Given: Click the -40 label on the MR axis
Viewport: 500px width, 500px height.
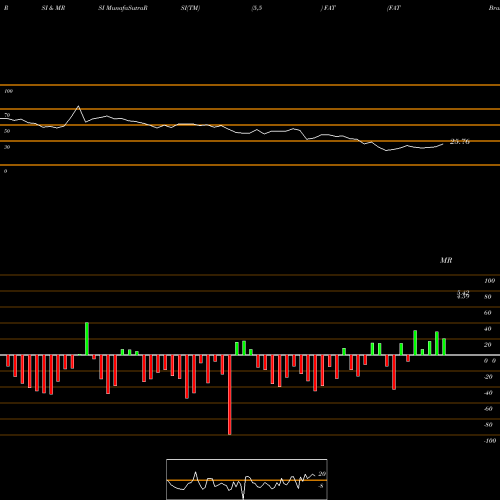Looking at the screenshot, I should pos(488,393).
